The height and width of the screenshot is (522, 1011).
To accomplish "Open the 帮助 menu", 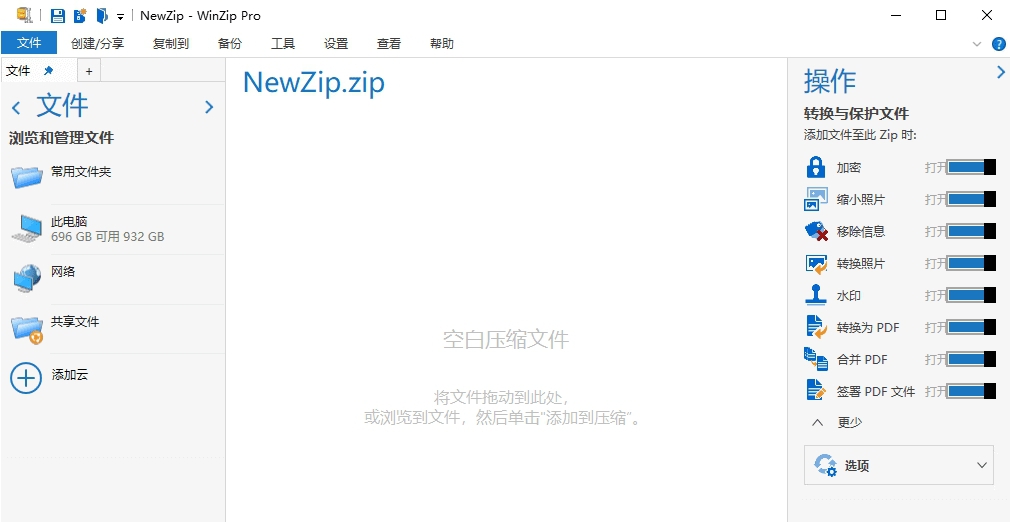I will 442,44.
